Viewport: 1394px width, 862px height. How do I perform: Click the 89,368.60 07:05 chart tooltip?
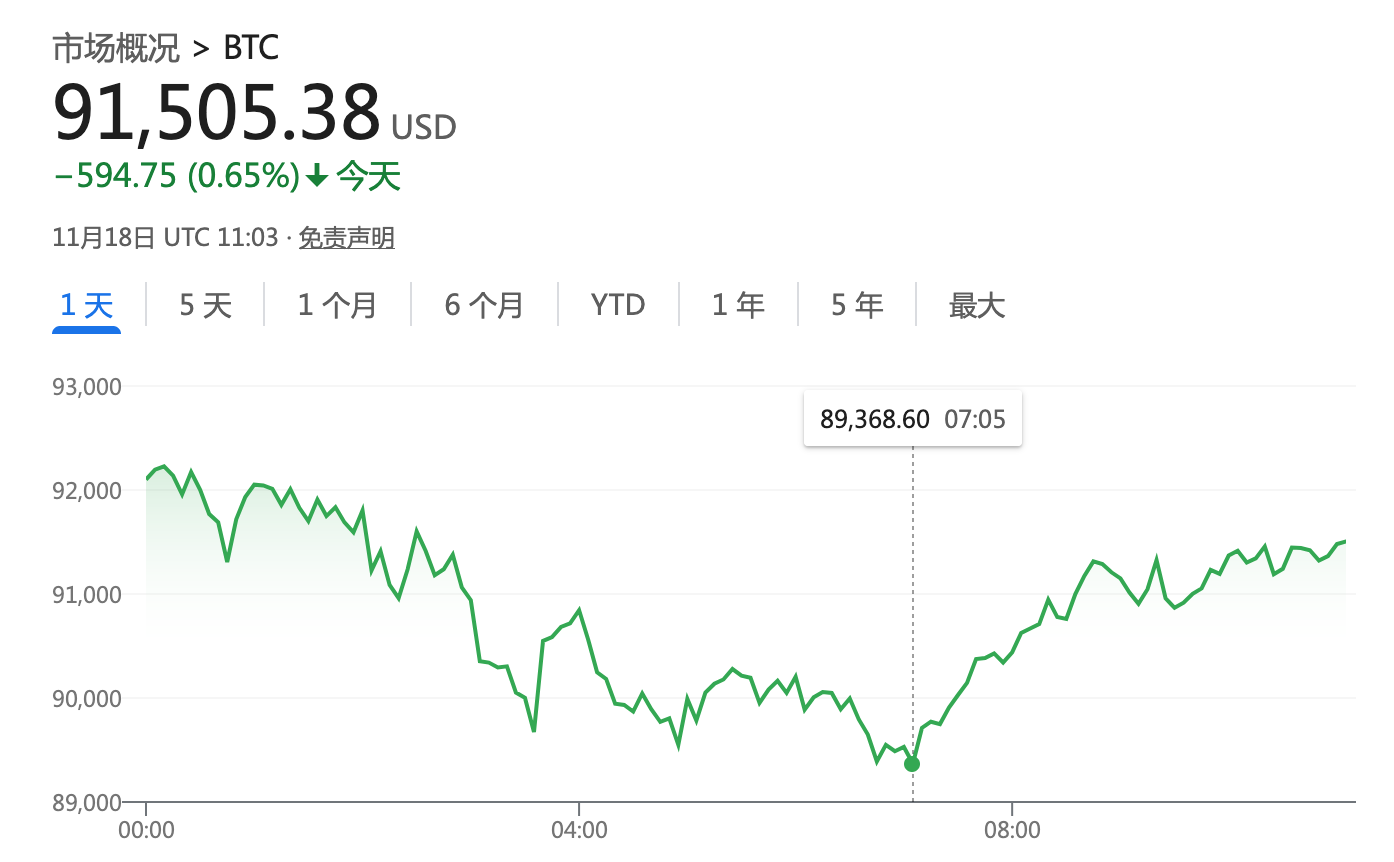click(912, 418)
